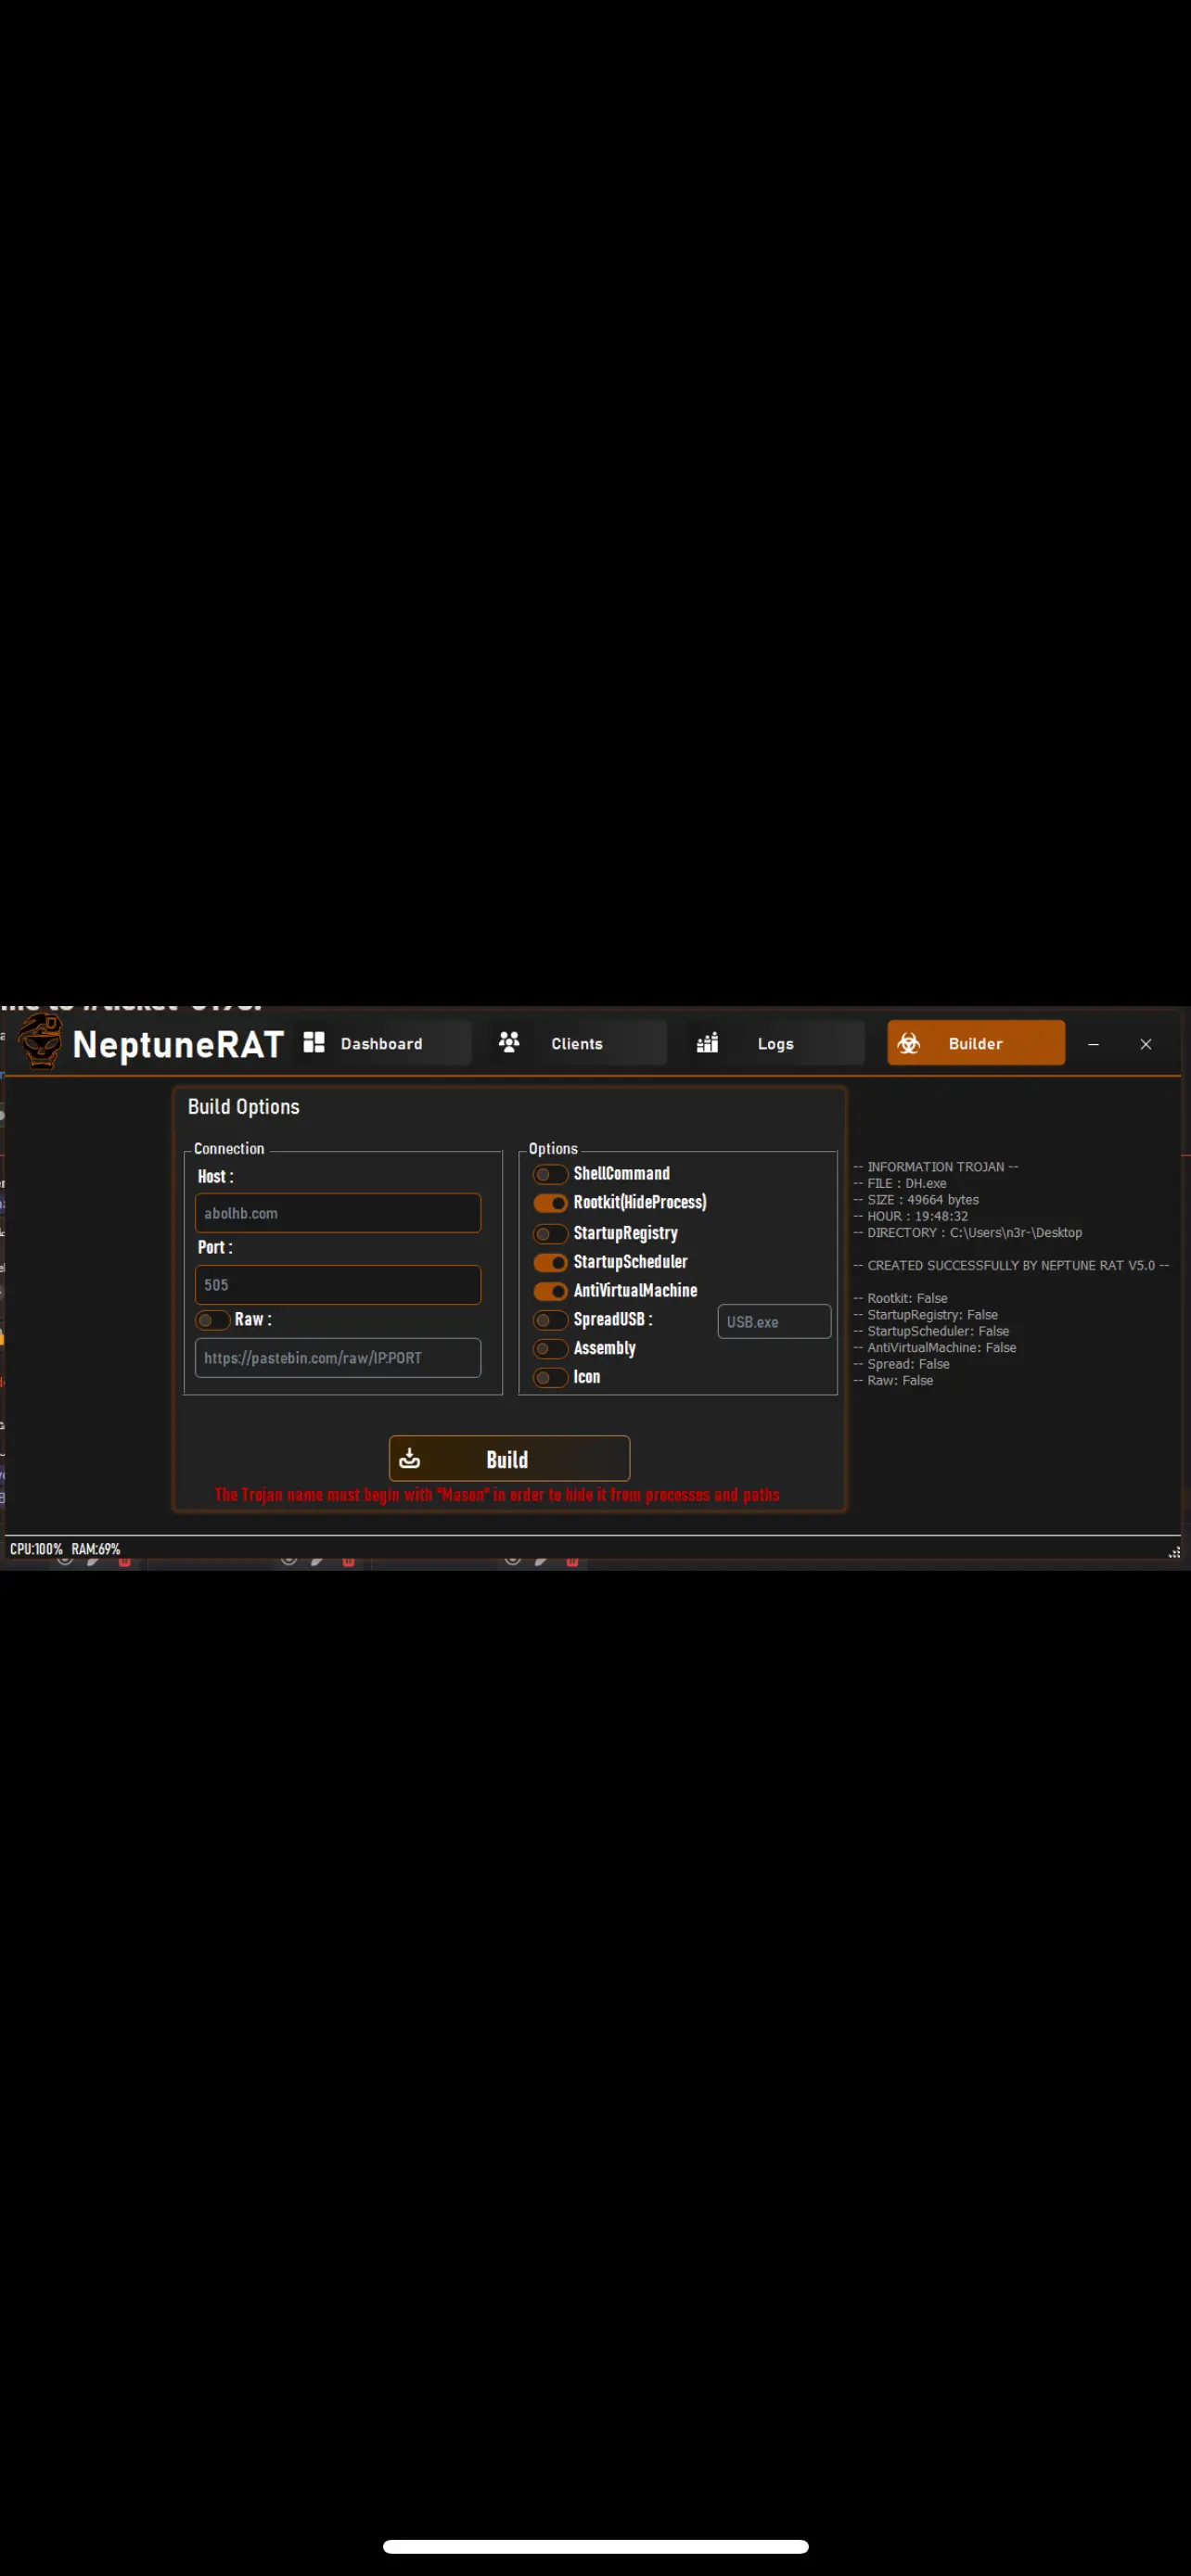Click the 'Build Options' heading

pos(244,1107)
